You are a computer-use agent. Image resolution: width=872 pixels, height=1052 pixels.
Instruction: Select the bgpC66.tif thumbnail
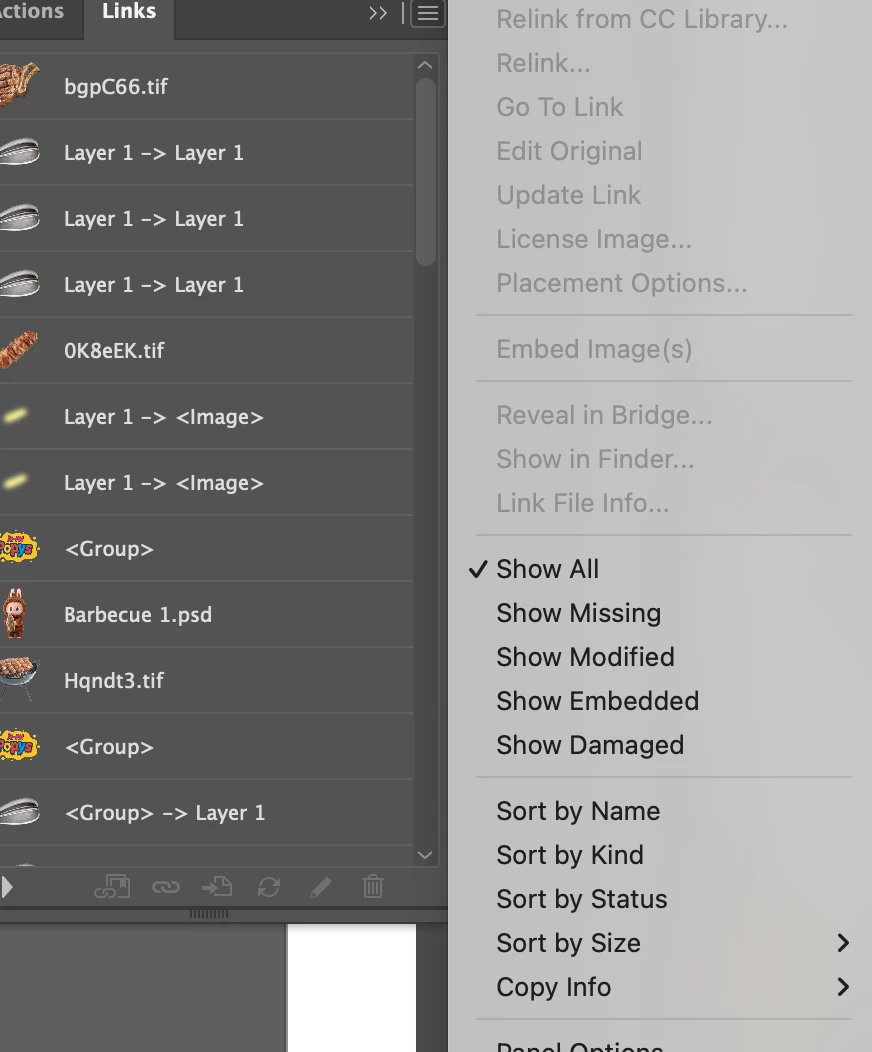19,85
